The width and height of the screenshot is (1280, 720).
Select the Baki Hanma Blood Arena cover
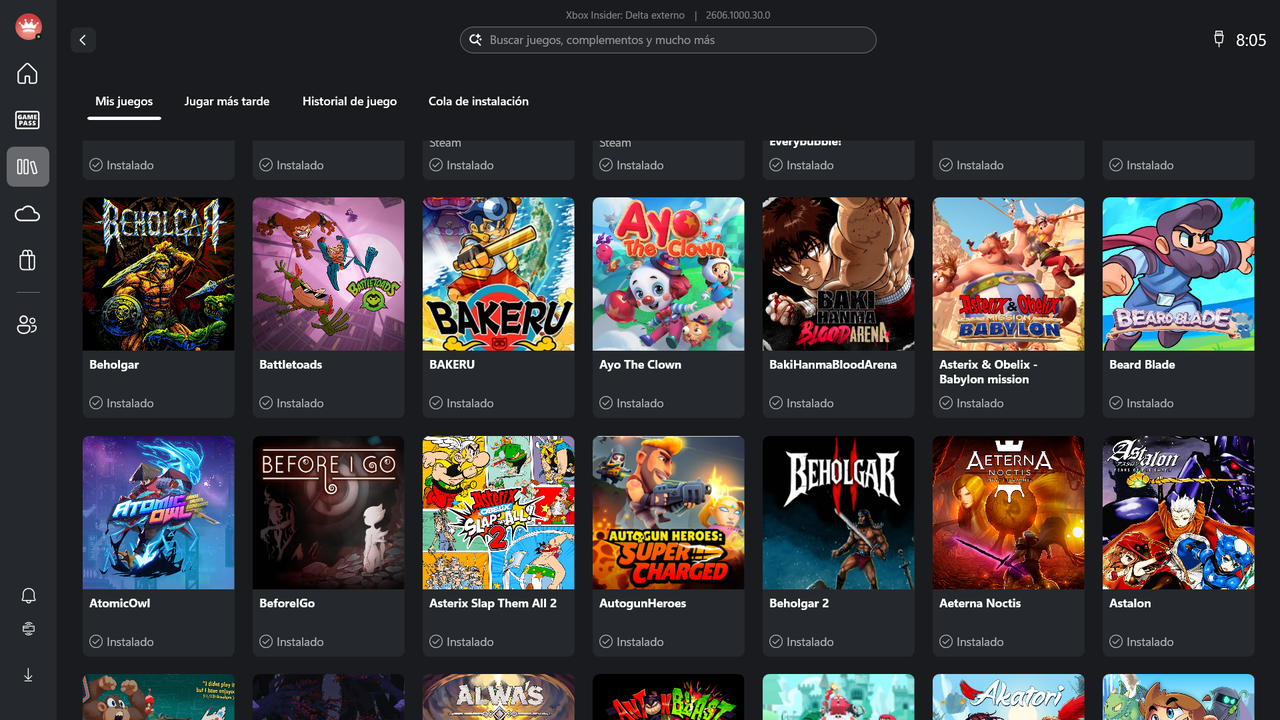[x=839, y=274]
